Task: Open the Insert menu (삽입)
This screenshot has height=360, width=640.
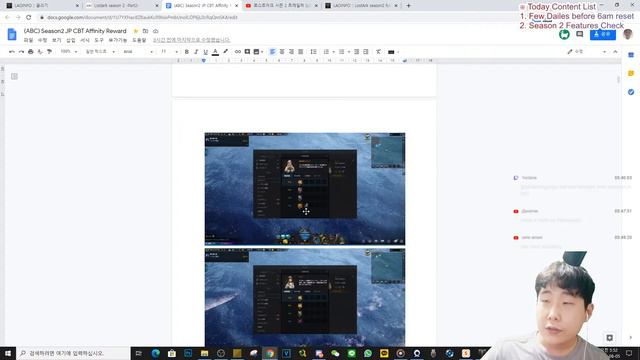Action: click(x=71, y=40)
